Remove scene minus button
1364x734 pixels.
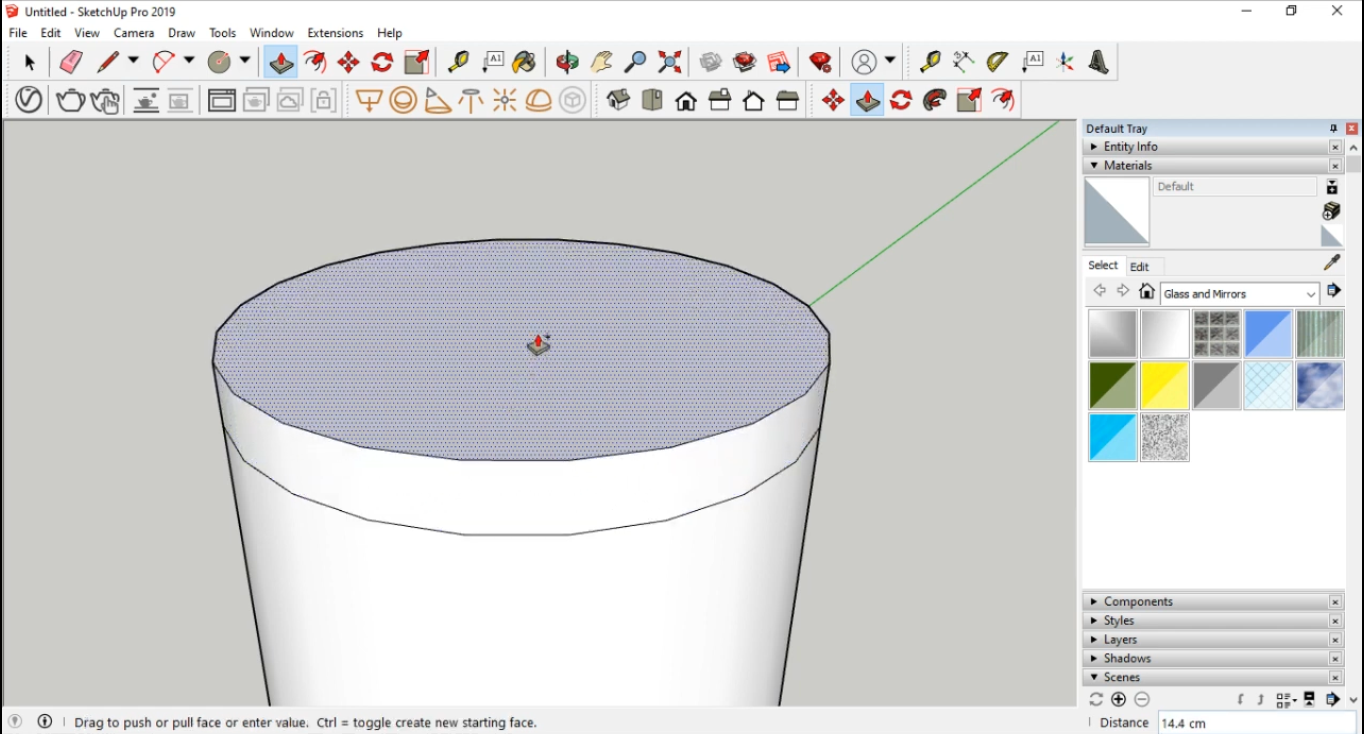coord(1142,700)
